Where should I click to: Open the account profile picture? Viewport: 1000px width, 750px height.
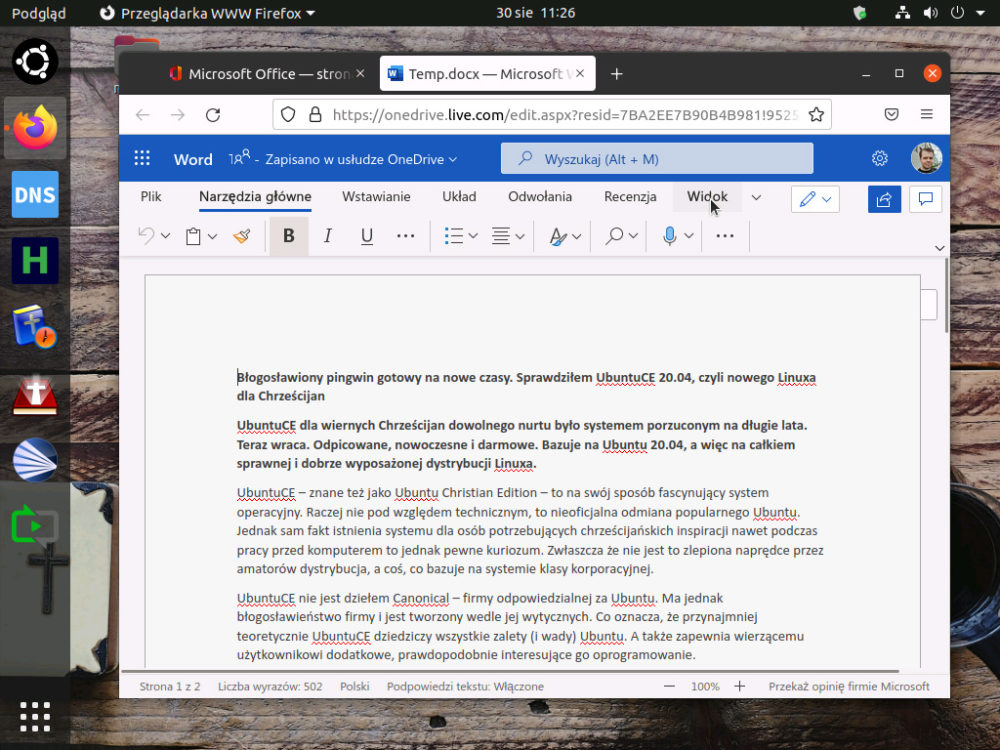pos(926,158)
